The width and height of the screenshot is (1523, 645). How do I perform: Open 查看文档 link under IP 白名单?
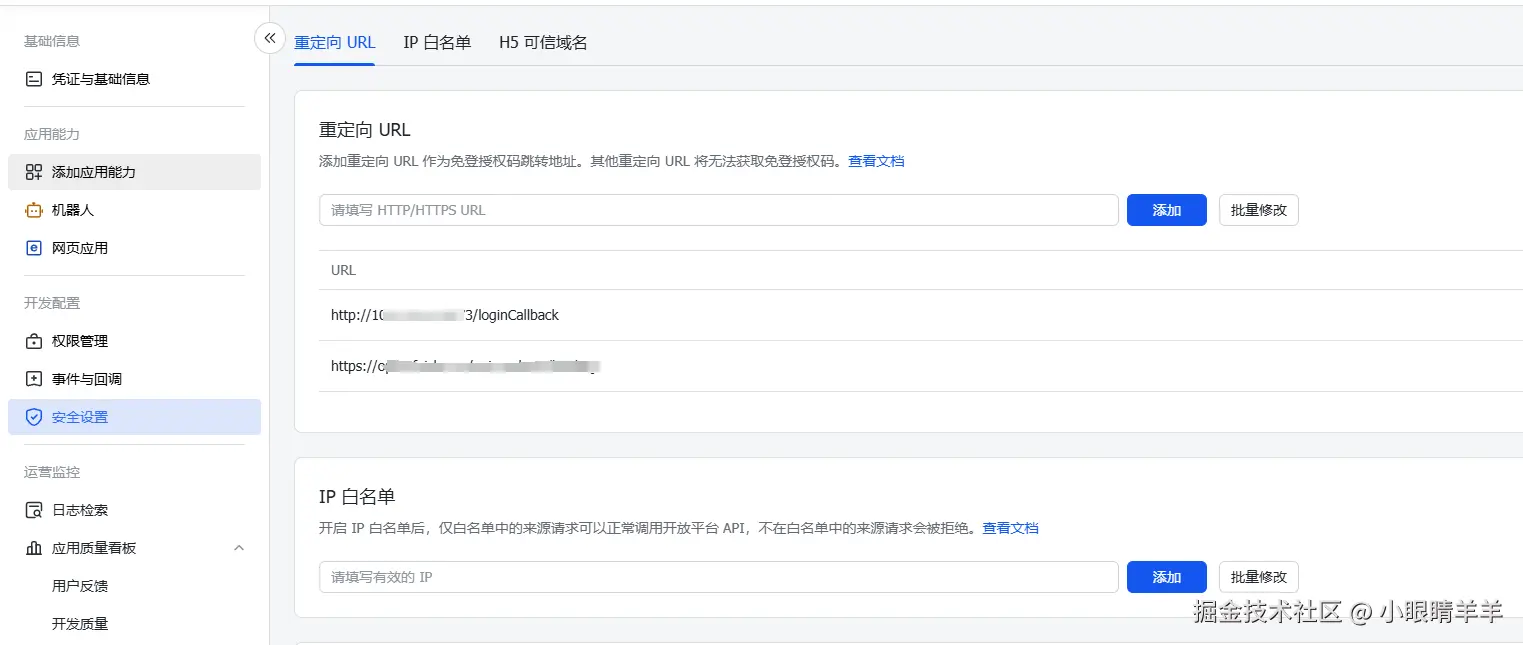coord(1010,528)
